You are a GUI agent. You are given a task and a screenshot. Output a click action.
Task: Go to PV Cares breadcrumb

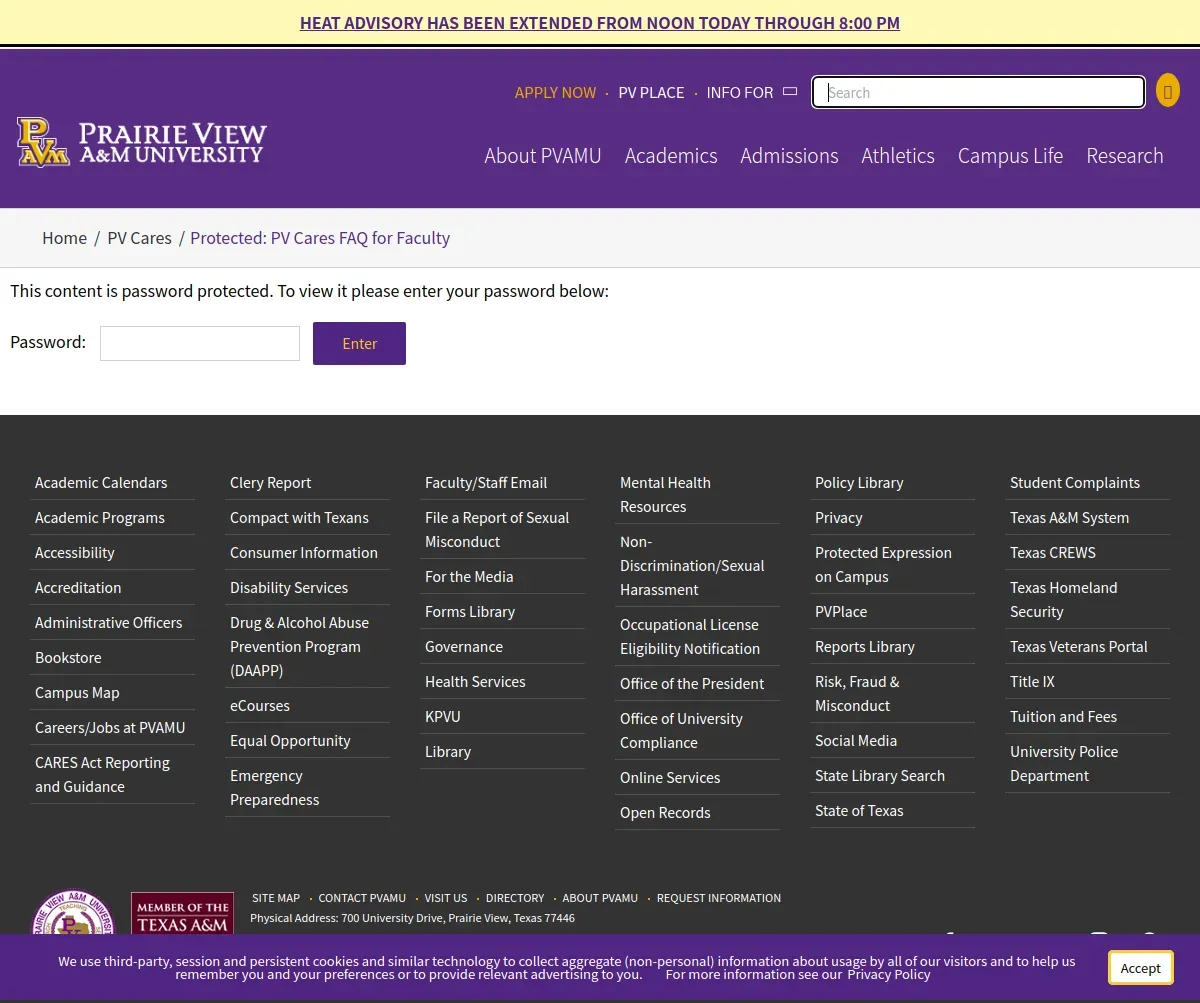tap(139, 238)
